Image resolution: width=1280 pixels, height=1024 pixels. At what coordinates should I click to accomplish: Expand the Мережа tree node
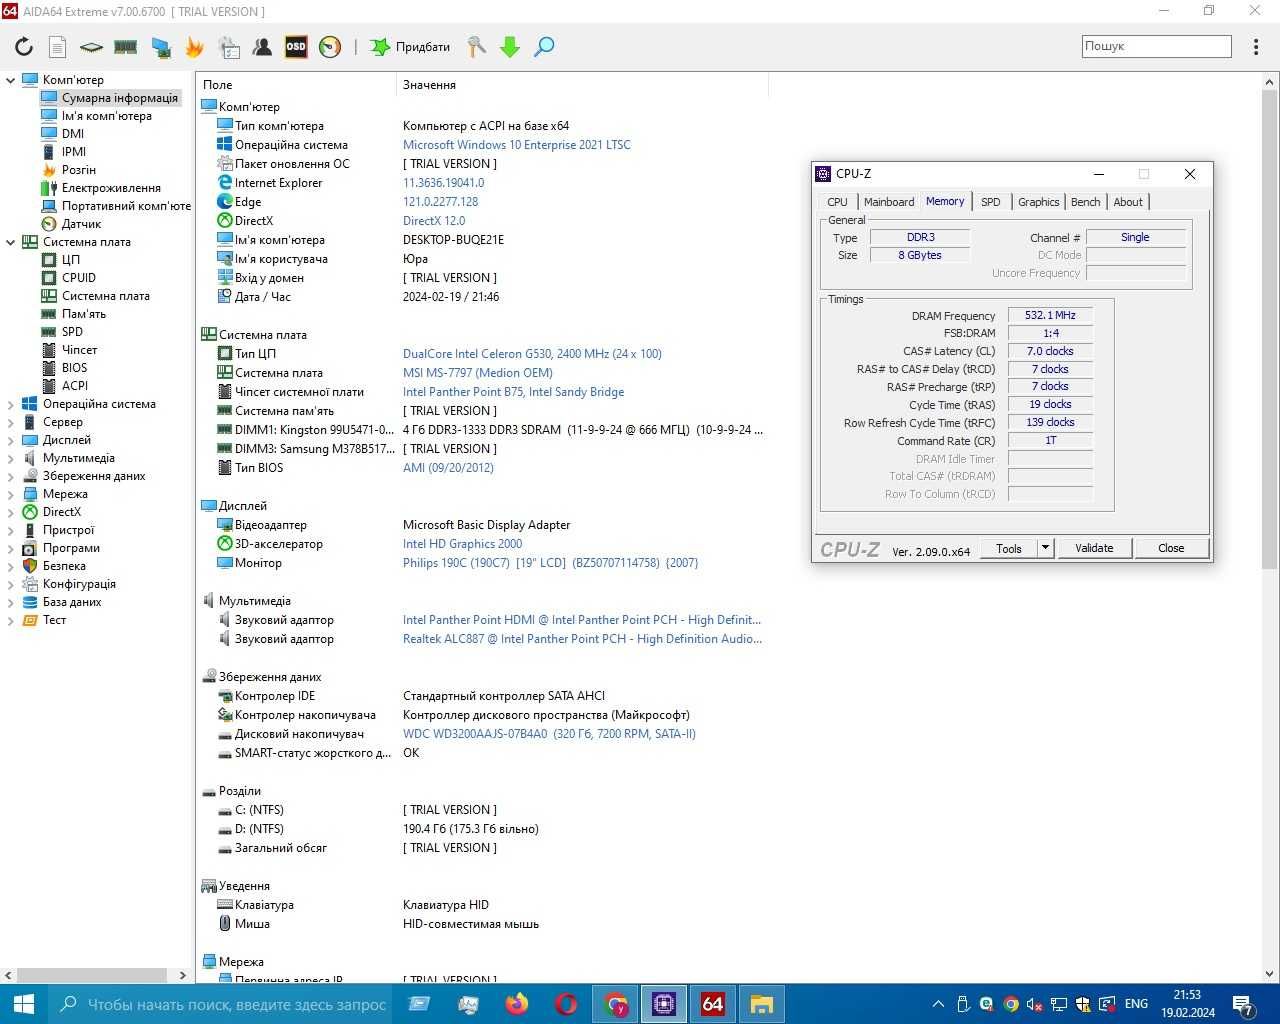[x=11, y=494]
